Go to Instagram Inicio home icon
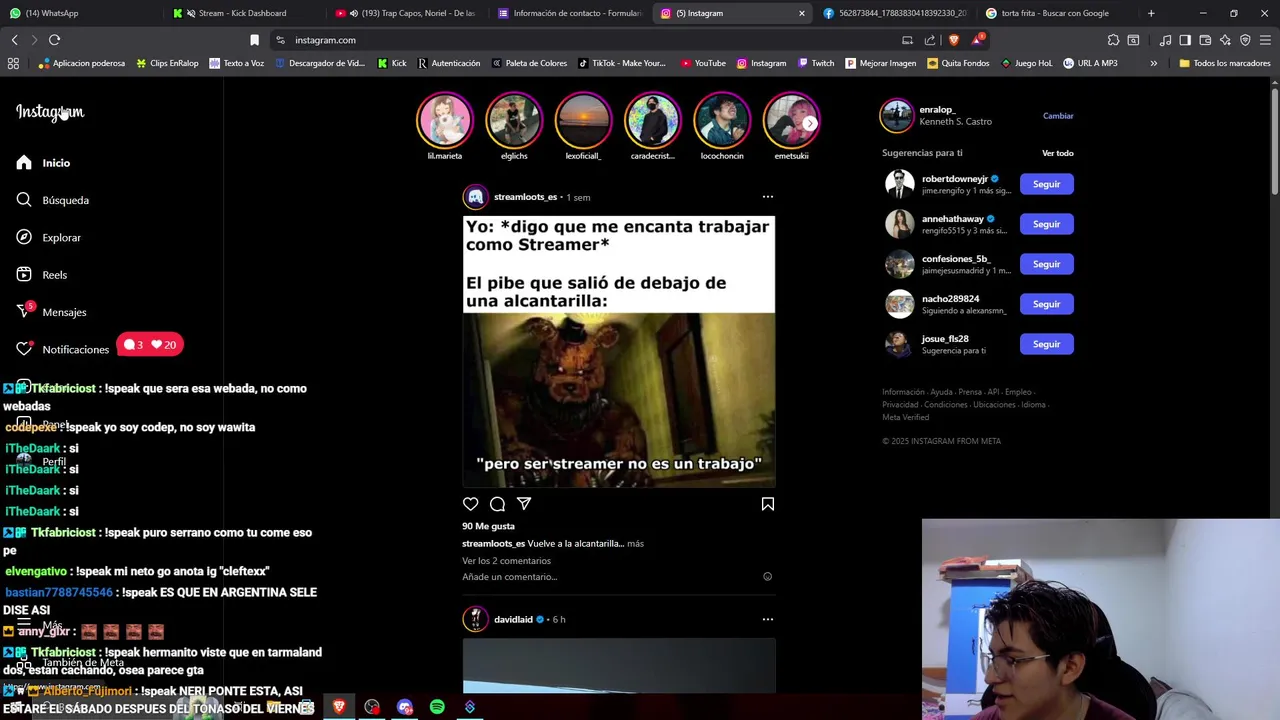Viewport: 1280px width, 720px height. tap(24, 162)
